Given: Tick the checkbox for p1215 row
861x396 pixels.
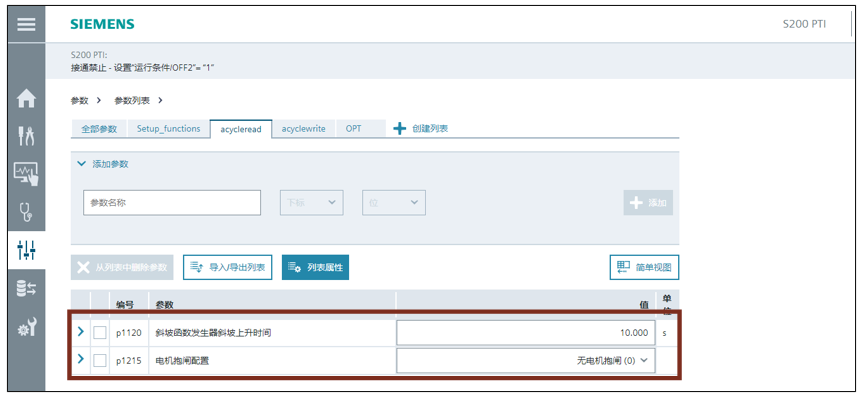Looking at the screenshot, I should [100, 360].
